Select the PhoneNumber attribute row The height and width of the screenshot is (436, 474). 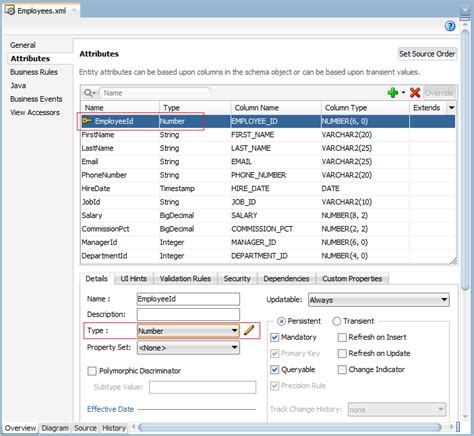pos(268,175)
